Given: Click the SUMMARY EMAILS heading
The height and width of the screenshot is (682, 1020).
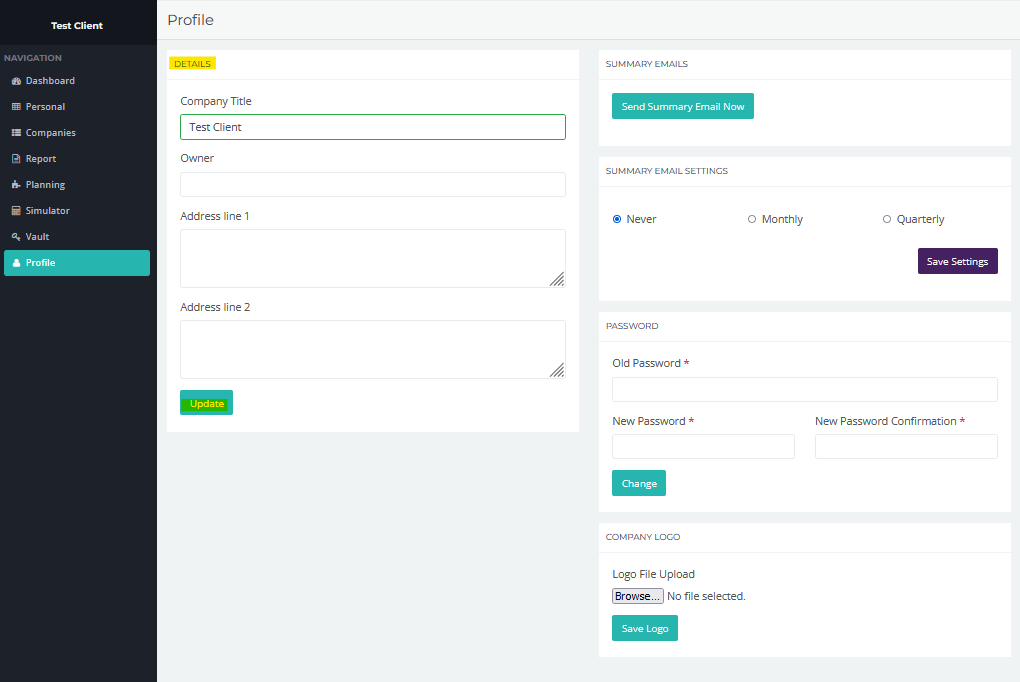Looking at the screenshot, I should [x=647, y=64].
